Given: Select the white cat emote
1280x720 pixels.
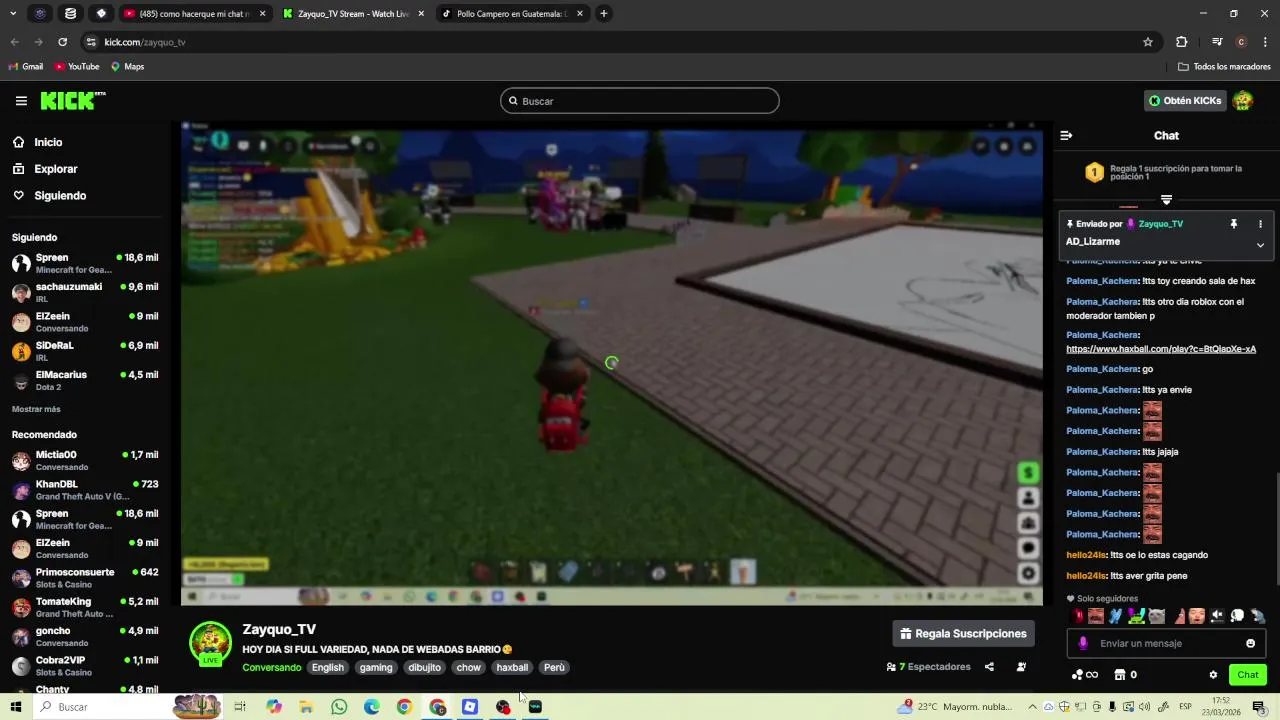Looking at the screenshot, I should (1157, 616).
